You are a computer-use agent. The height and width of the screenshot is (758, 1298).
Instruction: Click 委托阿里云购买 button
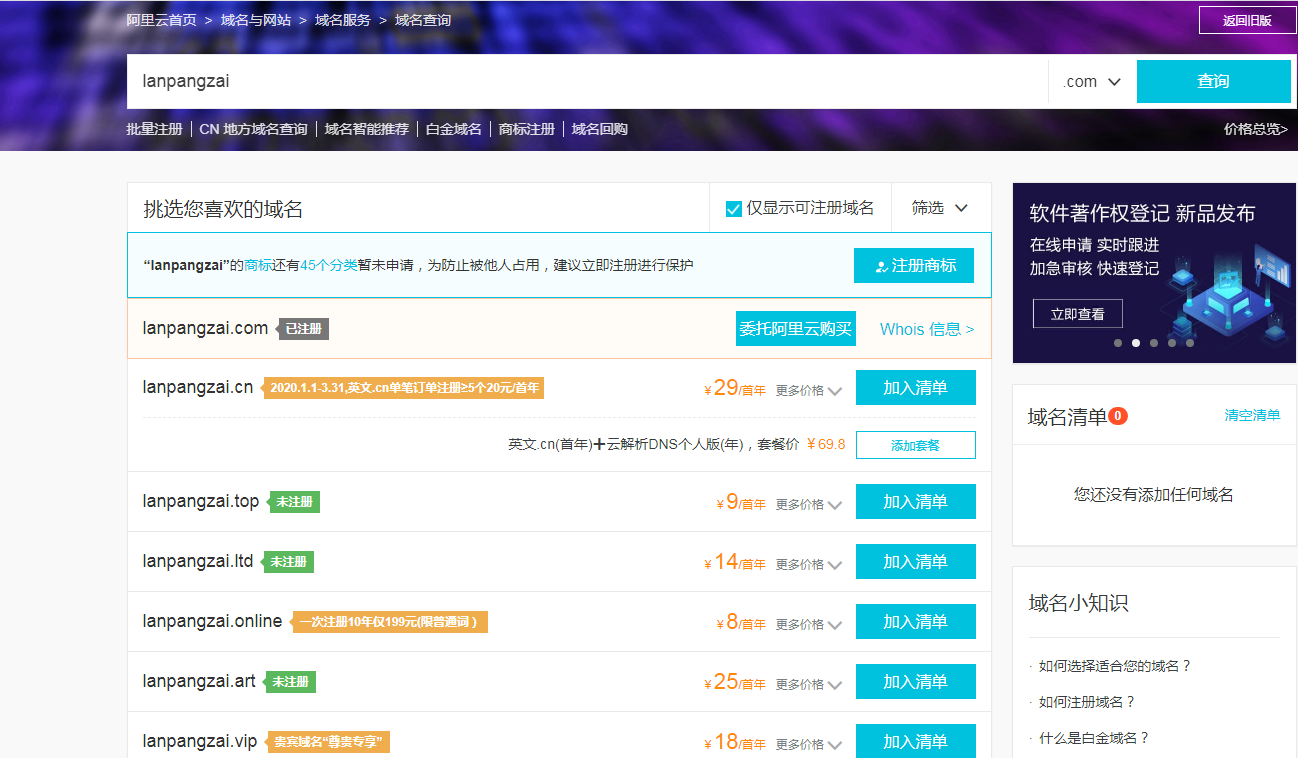point(796,328)
